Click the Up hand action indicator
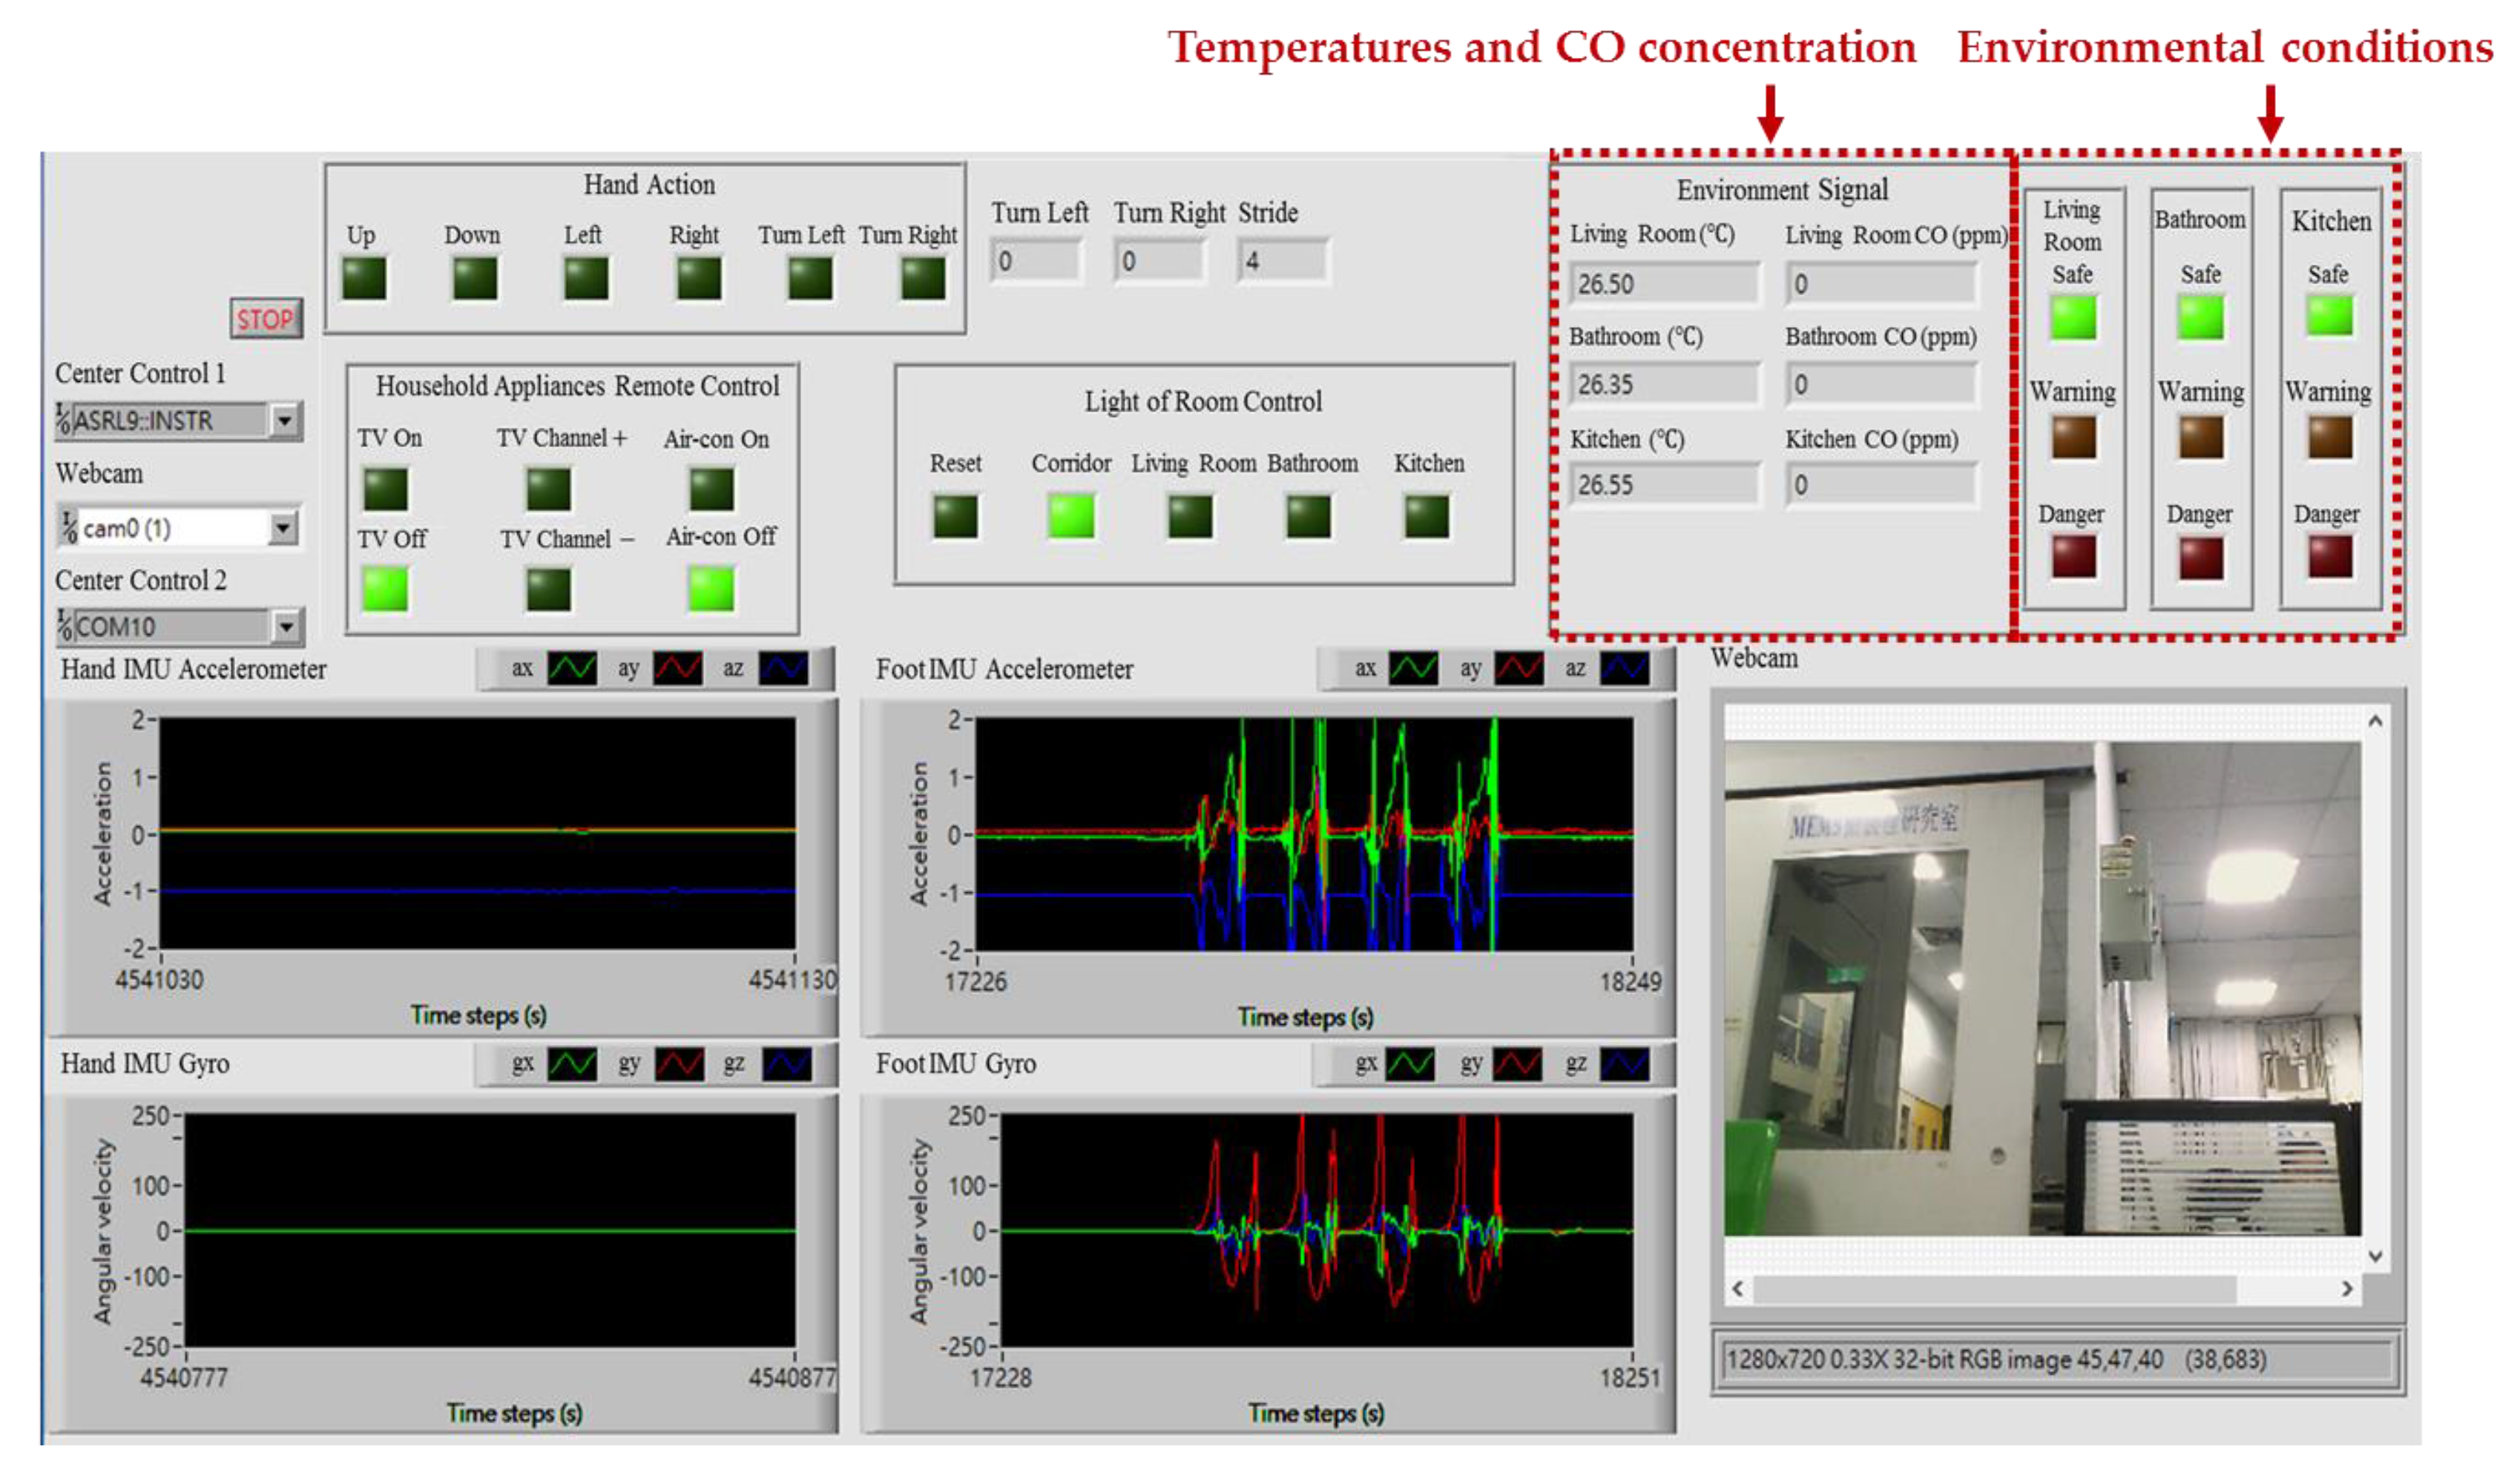Image resolution: width=2520 pixels, height=1478 pixels. (x=364, y=279)
